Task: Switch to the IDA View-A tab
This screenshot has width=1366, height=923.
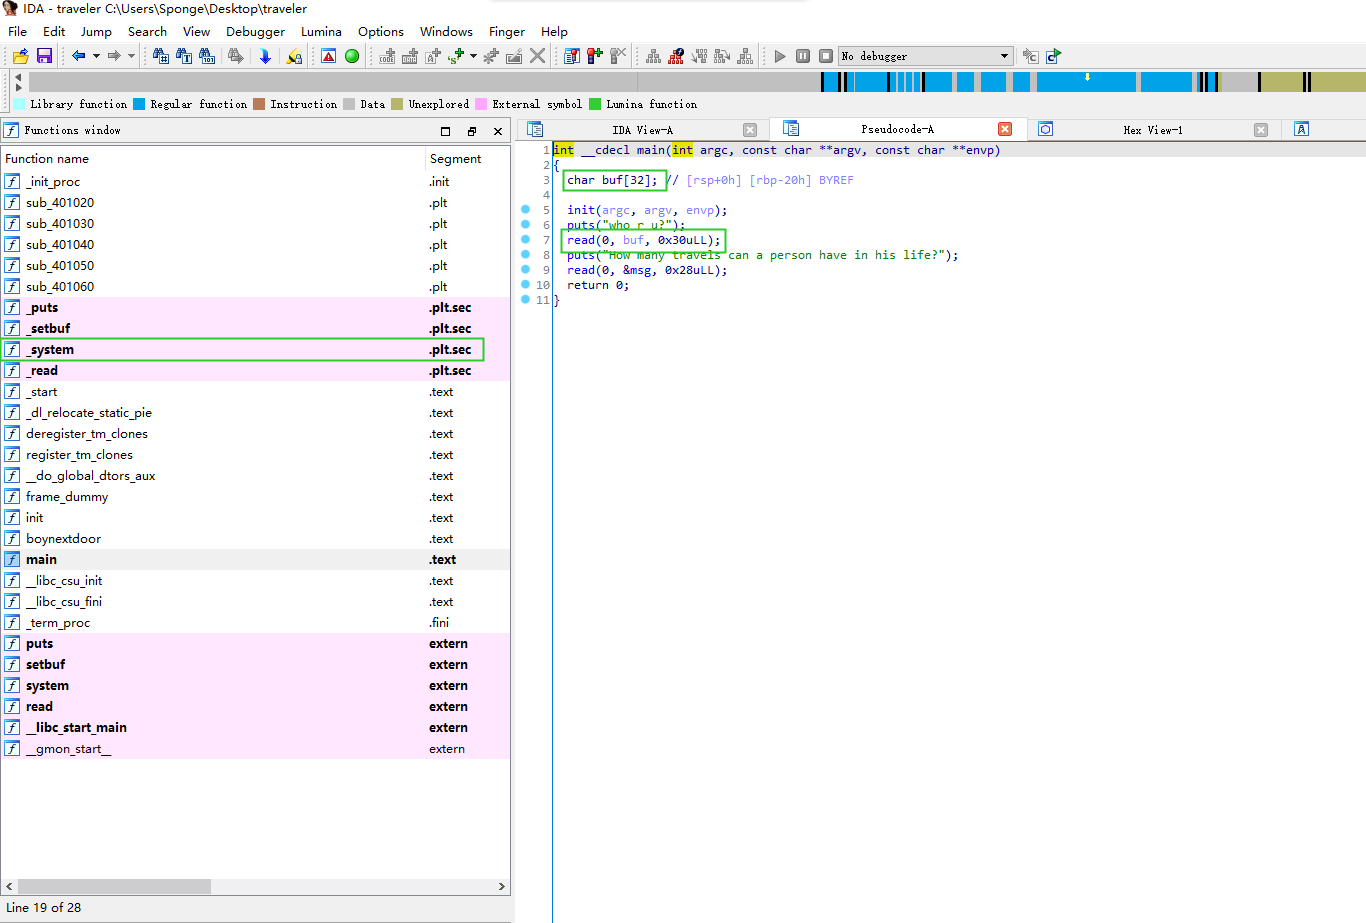Action: coord(642,130)
